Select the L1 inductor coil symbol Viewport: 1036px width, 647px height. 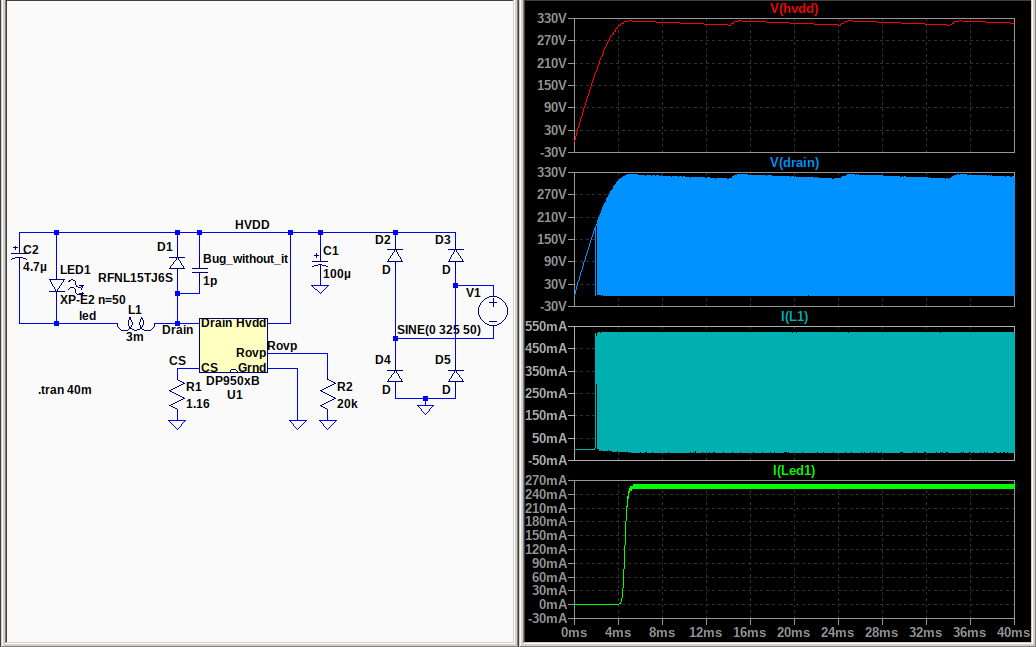click(135, 324)
